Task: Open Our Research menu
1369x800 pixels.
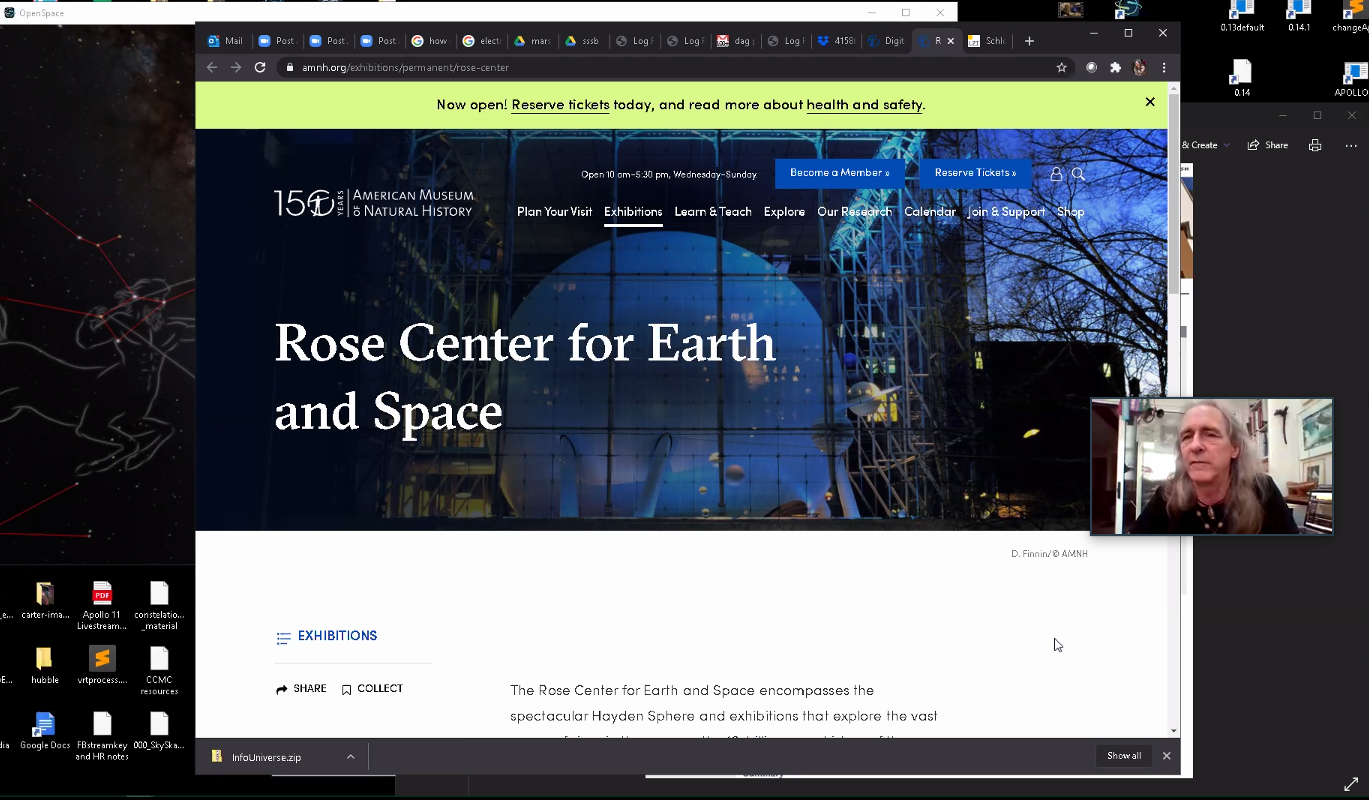Action: click(854, 212)
